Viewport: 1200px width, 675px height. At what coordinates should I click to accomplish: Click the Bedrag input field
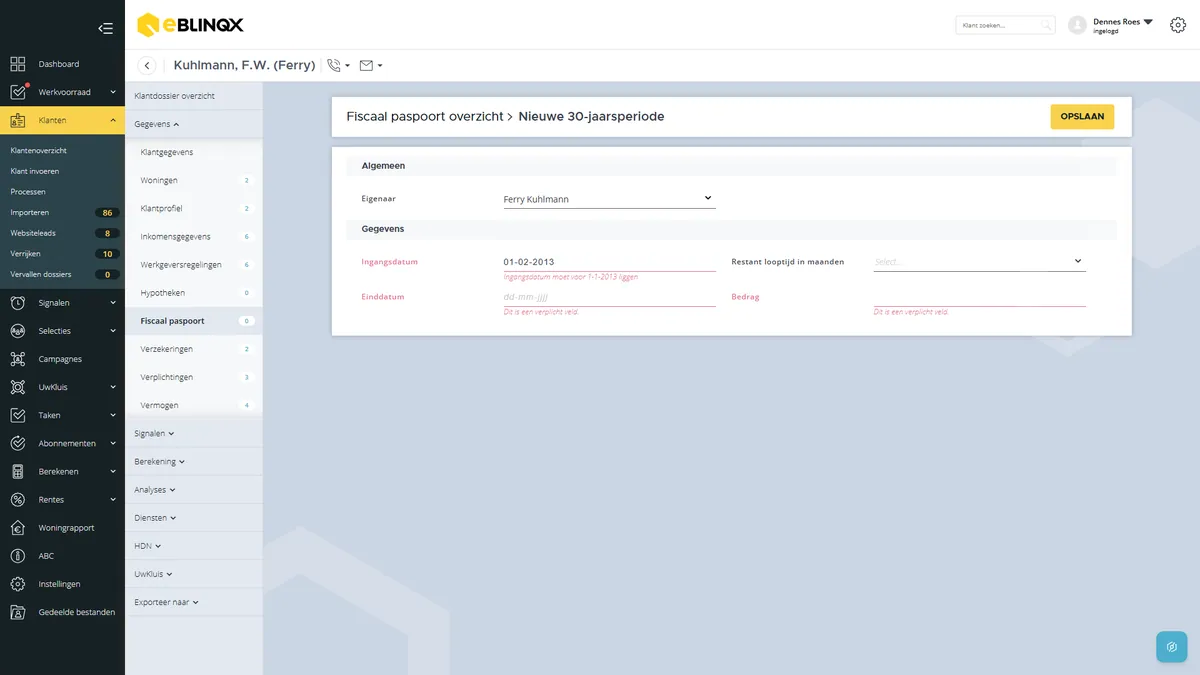click(x=979, y=297)
